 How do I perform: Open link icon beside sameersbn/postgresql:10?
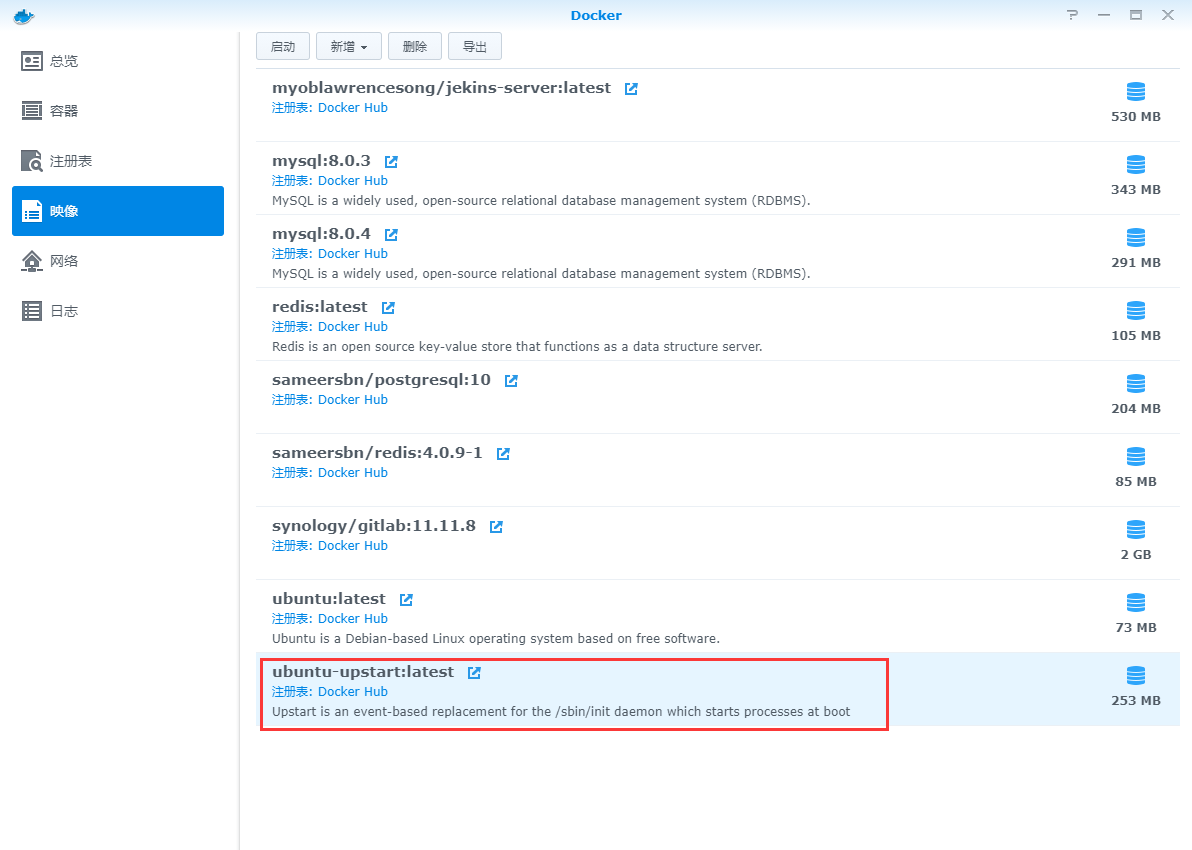[511, 381]
